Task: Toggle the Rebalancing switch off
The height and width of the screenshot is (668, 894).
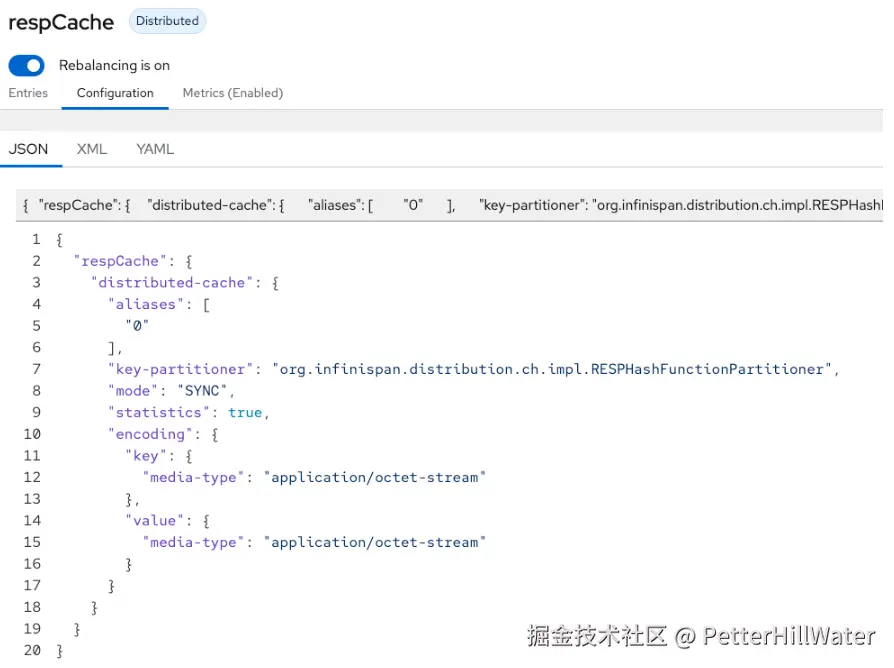Action: (26, 66)
